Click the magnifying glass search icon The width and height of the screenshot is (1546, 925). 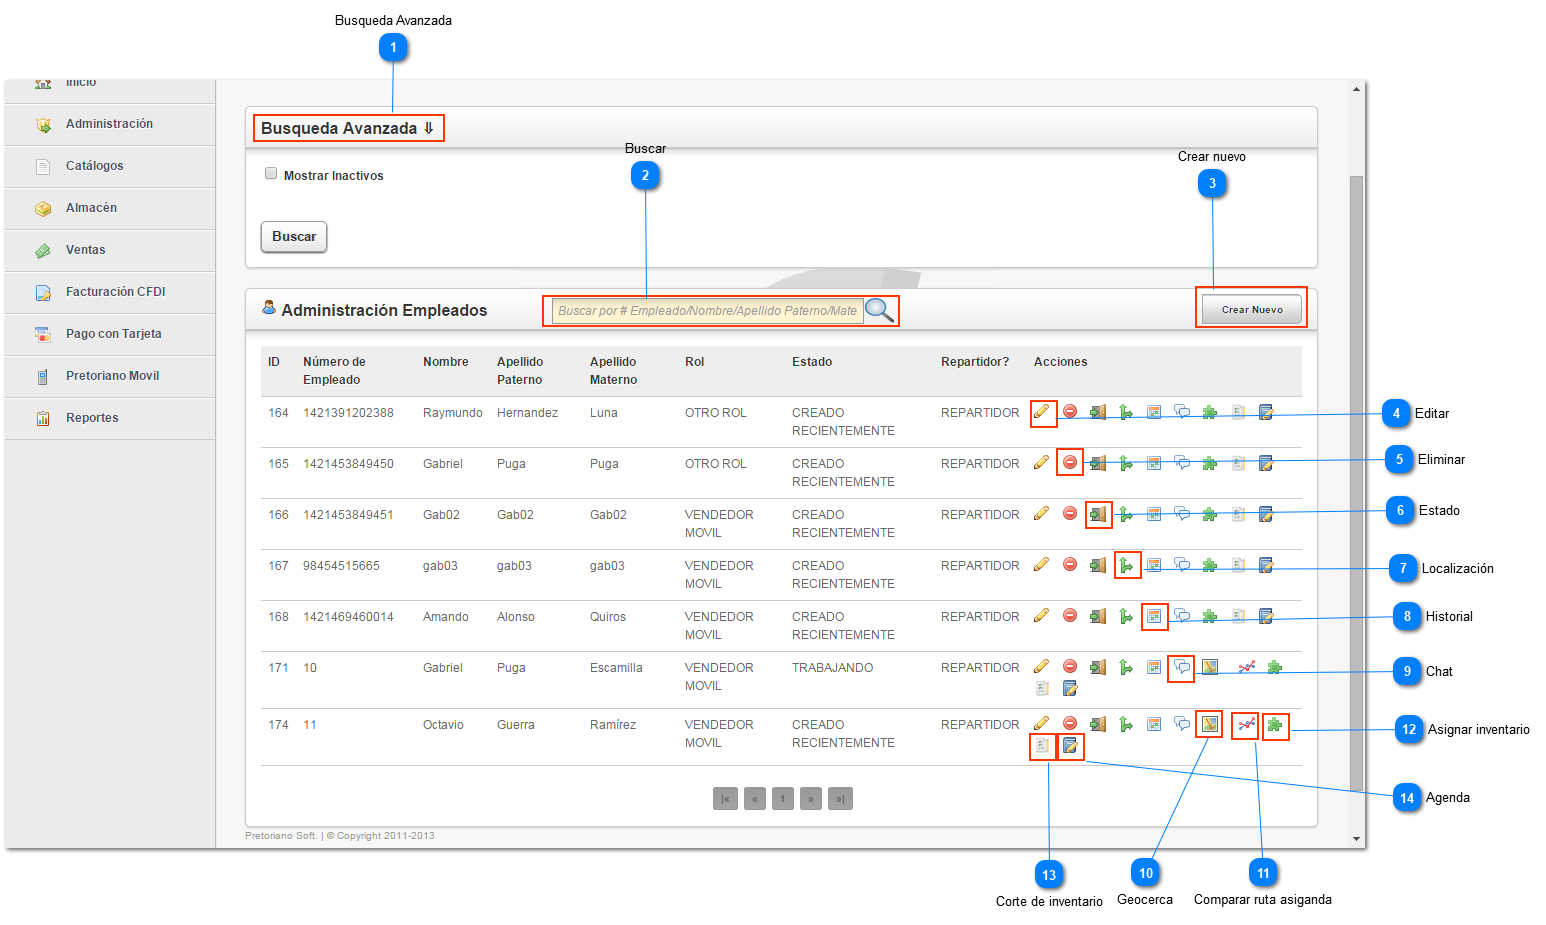point(880,310)
